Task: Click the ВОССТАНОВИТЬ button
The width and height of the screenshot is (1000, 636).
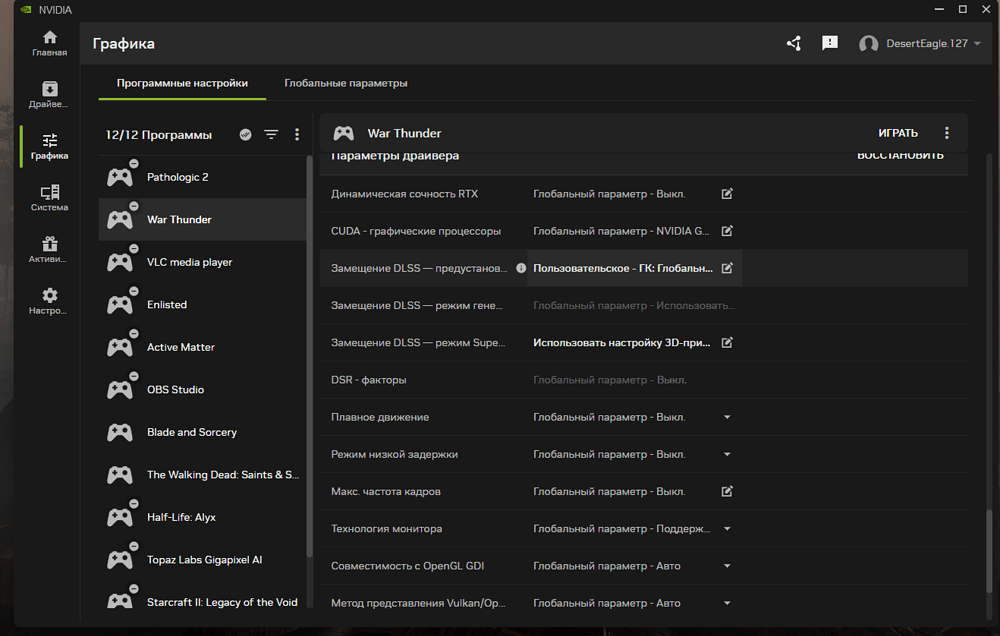Action: (900, 156)
